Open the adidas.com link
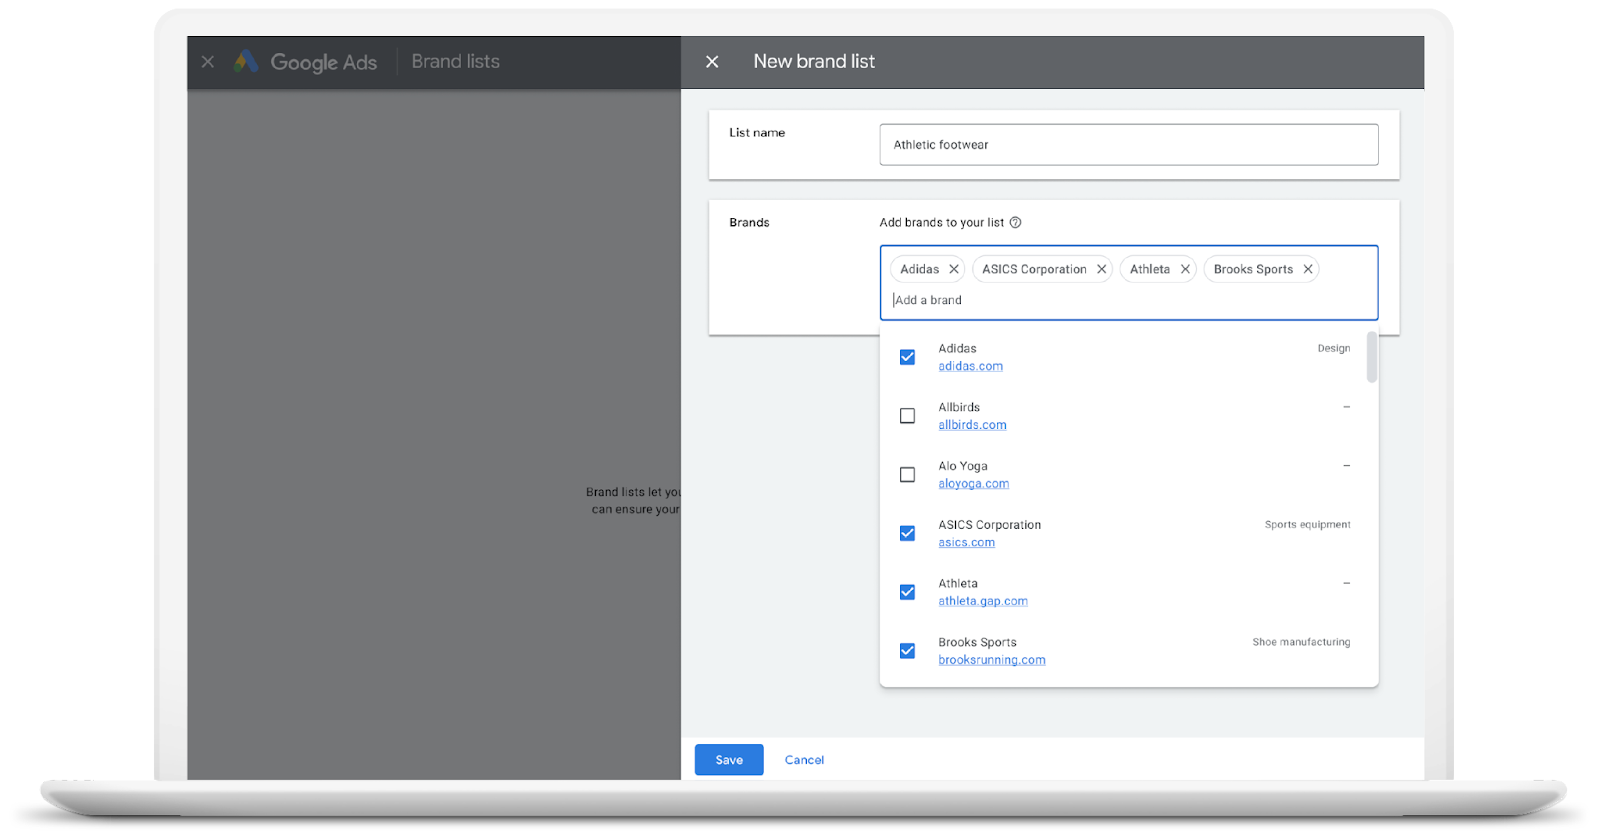Image resolution: width=1600 pixels, height=833 pixels. point(970,366)
